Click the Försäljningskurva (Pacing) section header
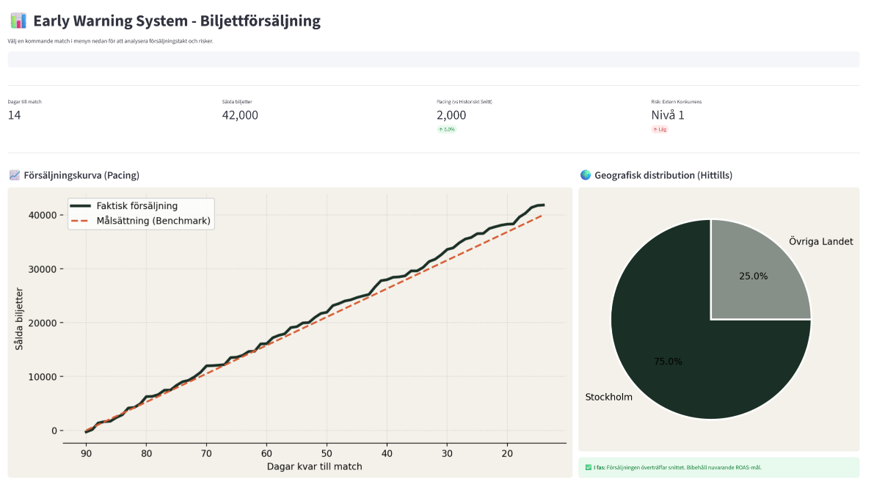874x487 pixels. (81, 175)
